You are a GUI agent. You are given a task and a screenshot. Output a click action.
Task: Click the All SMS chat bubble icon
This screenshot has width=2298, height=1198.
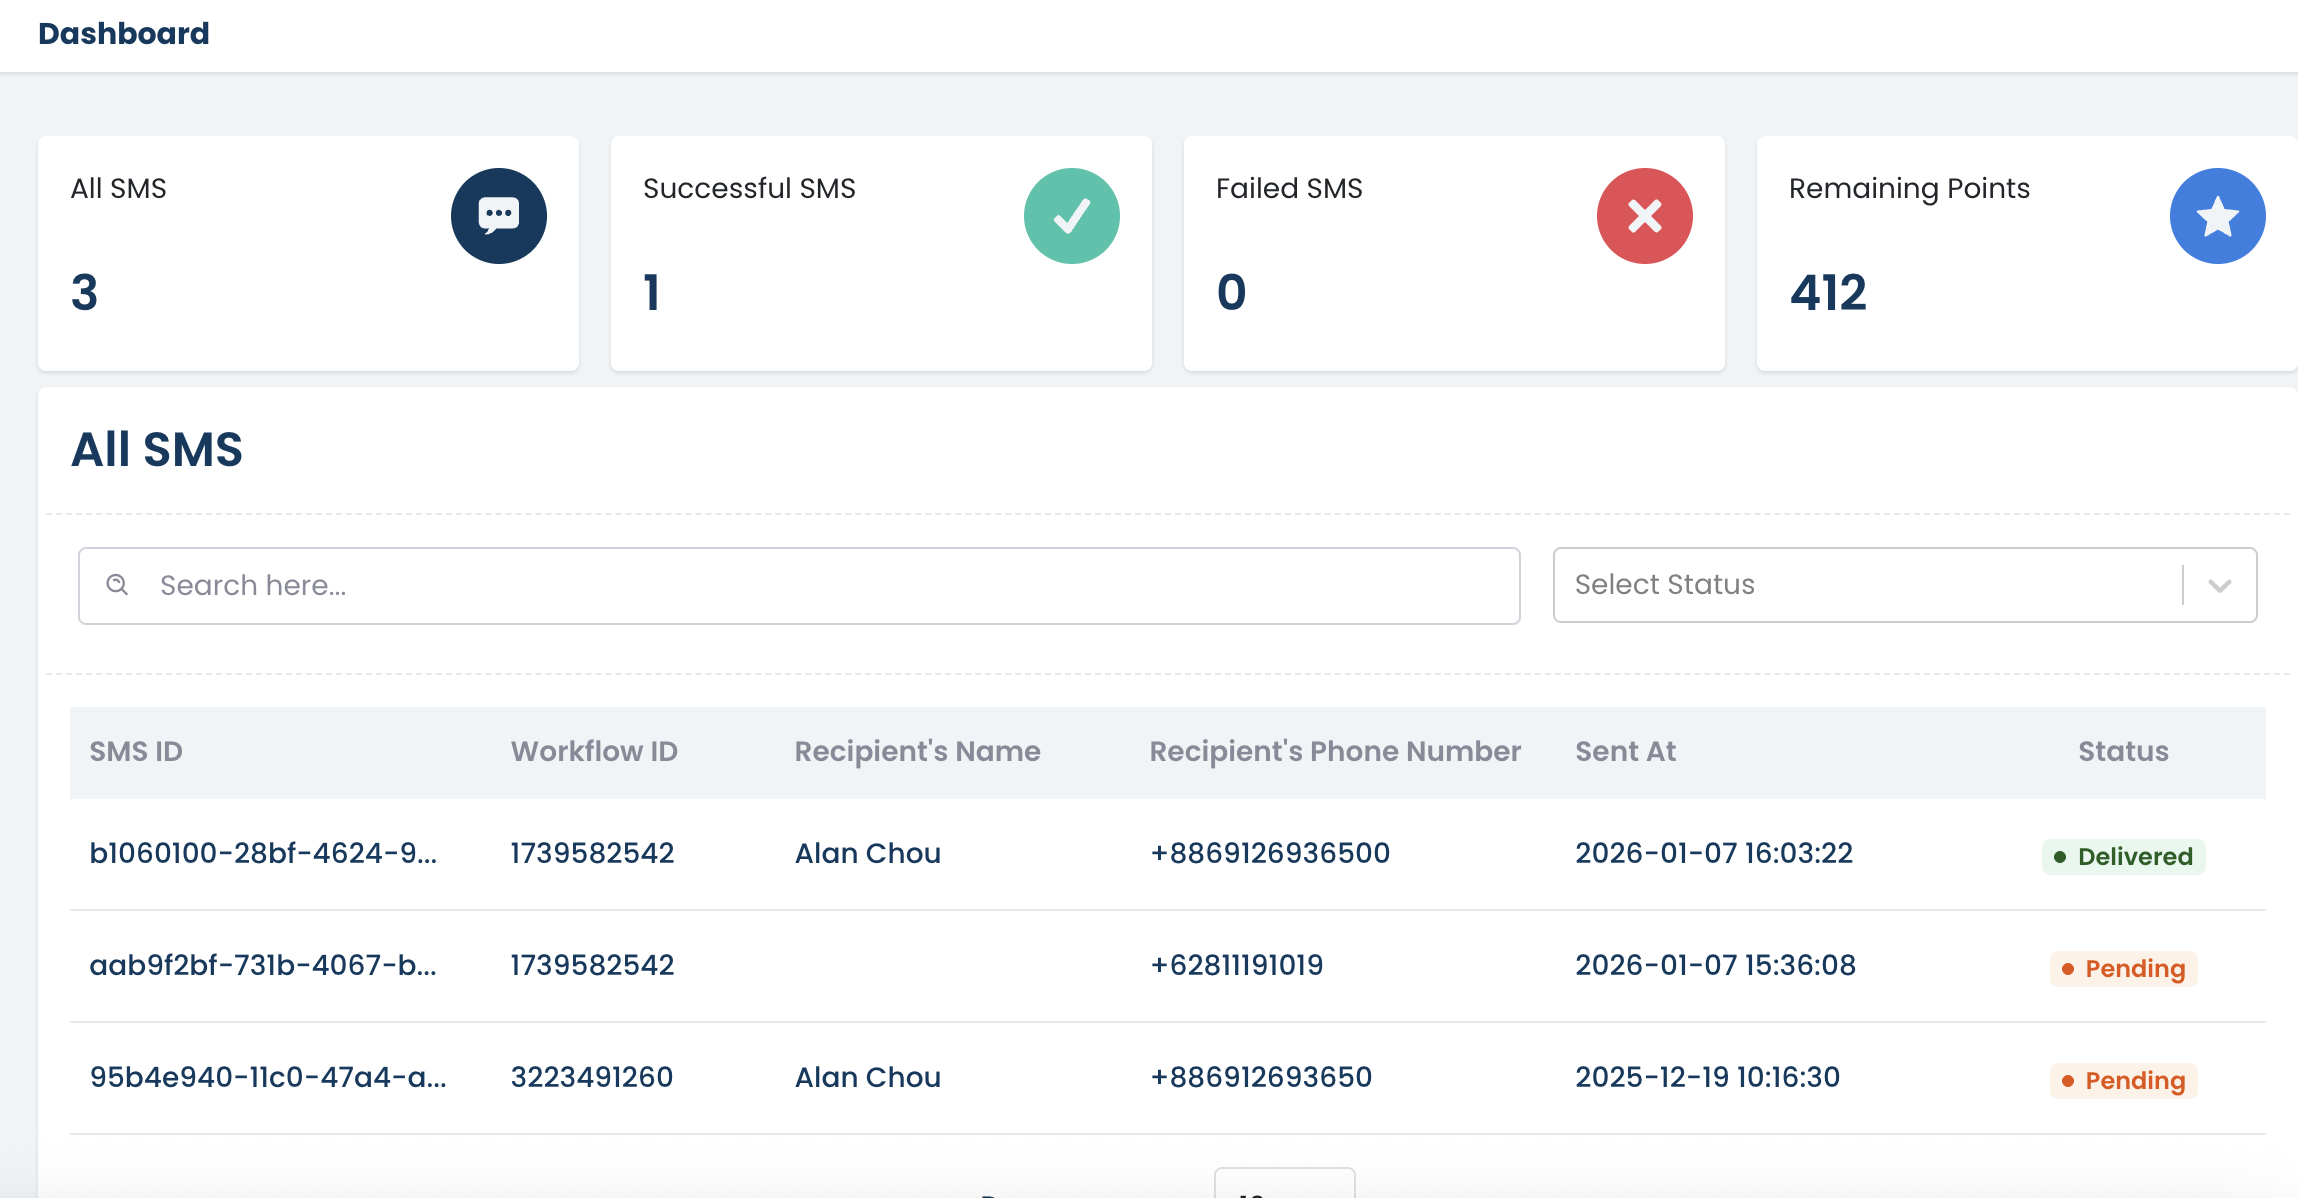point(498,216)
